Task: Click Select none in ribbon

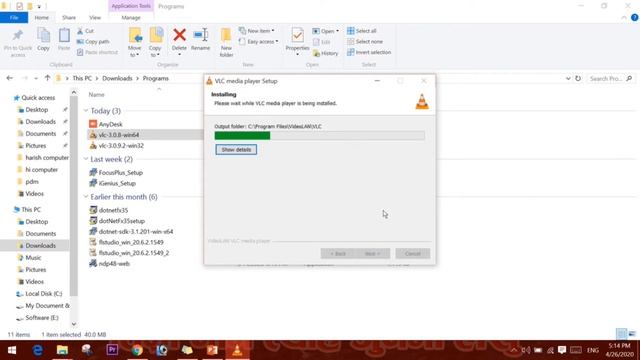Action: pyautogui.click(x=365, y=42)
